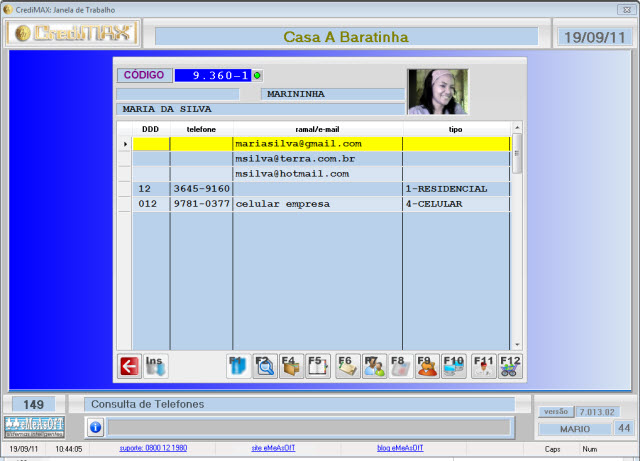The width and height of the screenshot is (640, 461).
Task: Click the F12 toolbar icon
Action: [511, 366]
